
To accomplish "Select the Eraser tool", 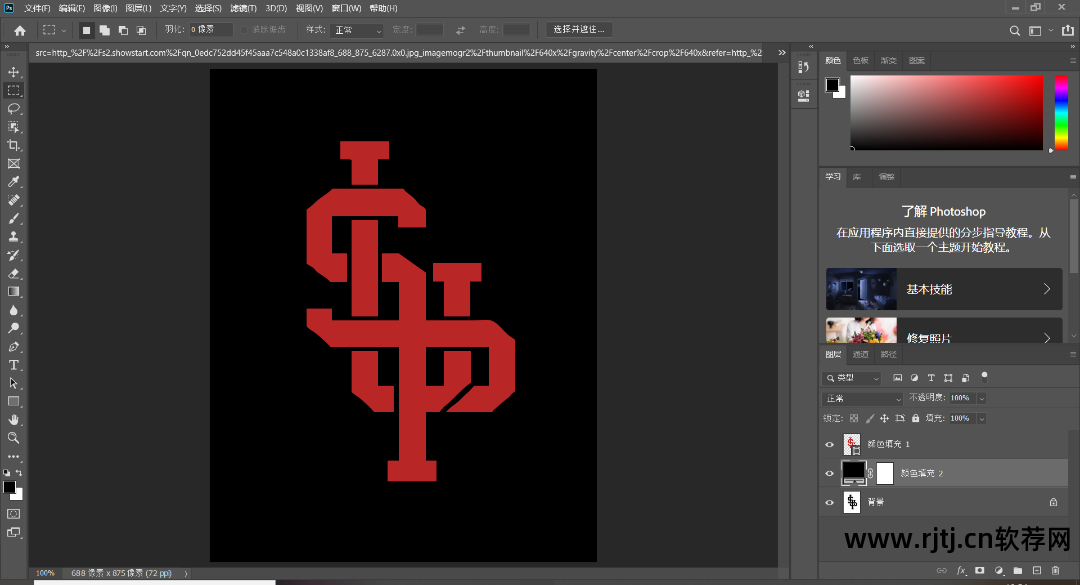I will point(13,274).
